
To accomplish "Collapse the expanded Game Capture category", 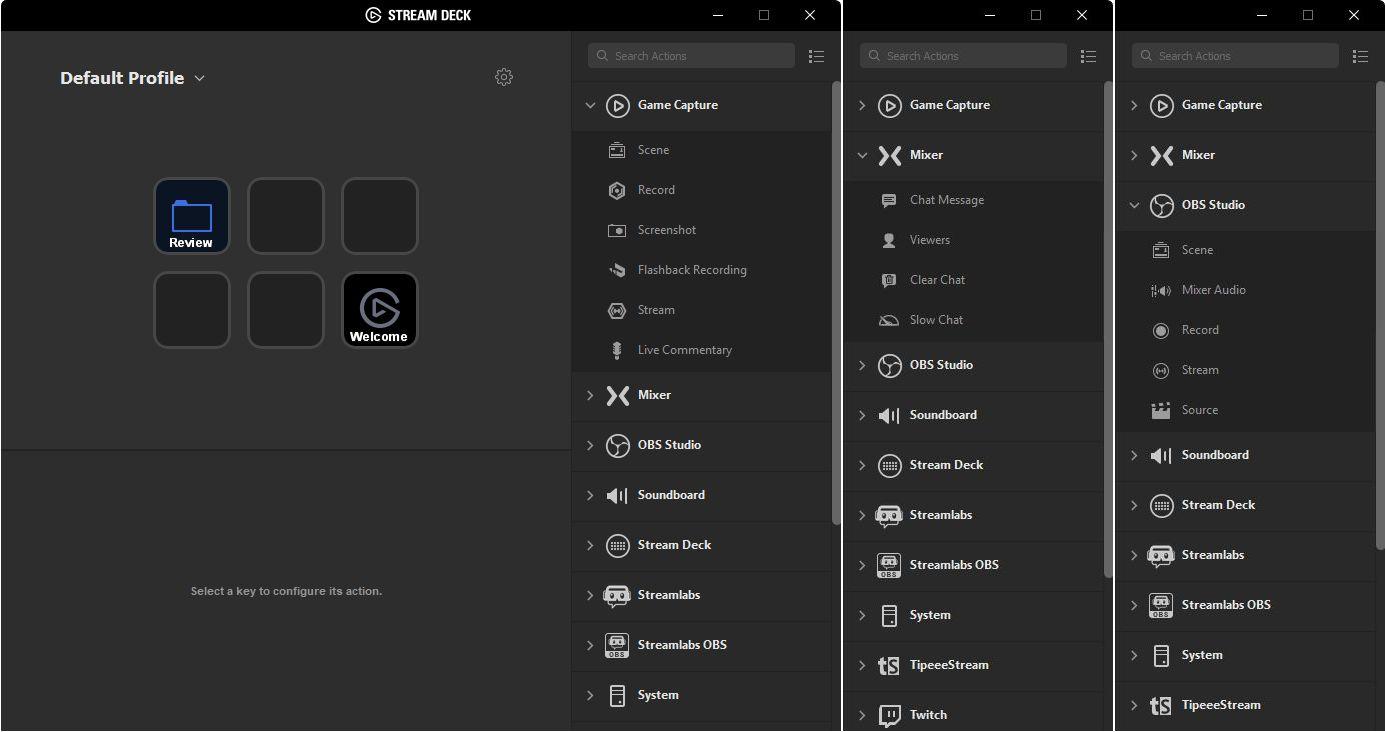I will [x=590, y=105].
